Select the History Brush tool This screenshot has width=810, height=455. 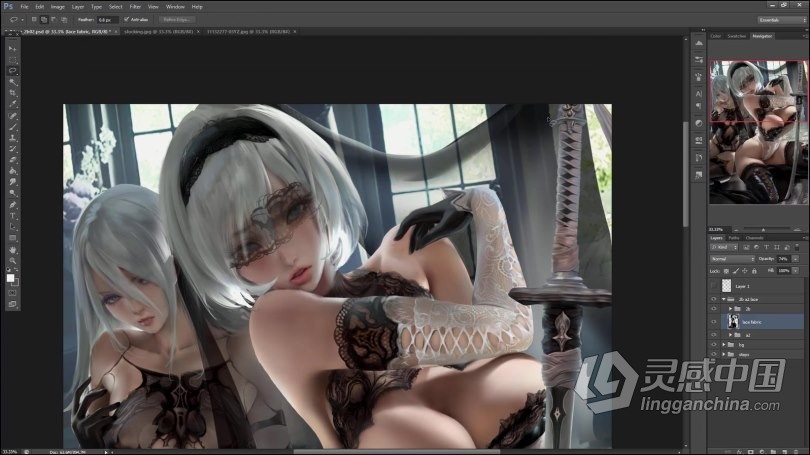coord(12,149)
